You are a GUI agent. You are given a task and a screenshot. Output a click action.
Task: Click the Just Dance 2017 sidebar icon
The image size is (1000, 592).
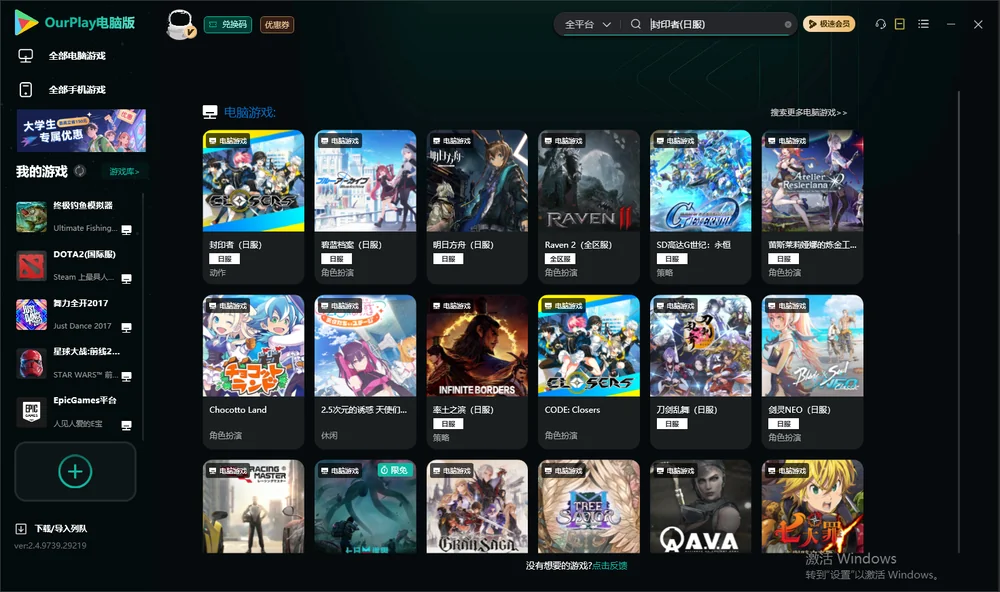[31, 314]
